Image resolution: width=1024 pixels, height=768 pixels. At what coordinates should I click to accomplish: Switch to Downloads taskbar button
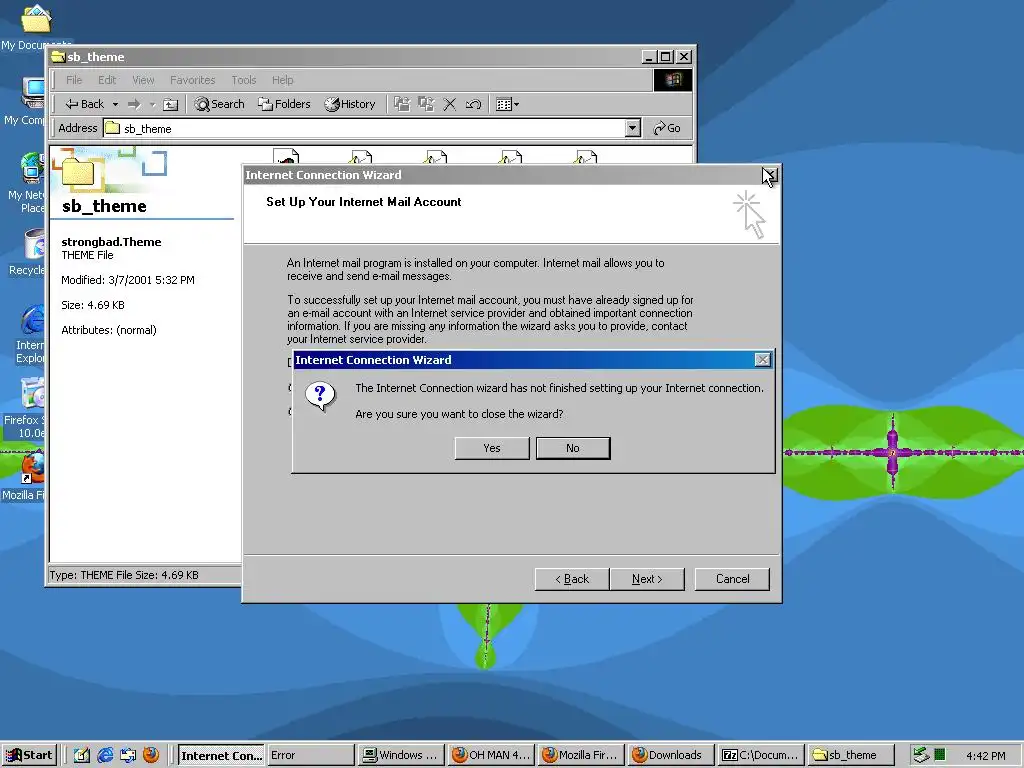click(671, 755)
